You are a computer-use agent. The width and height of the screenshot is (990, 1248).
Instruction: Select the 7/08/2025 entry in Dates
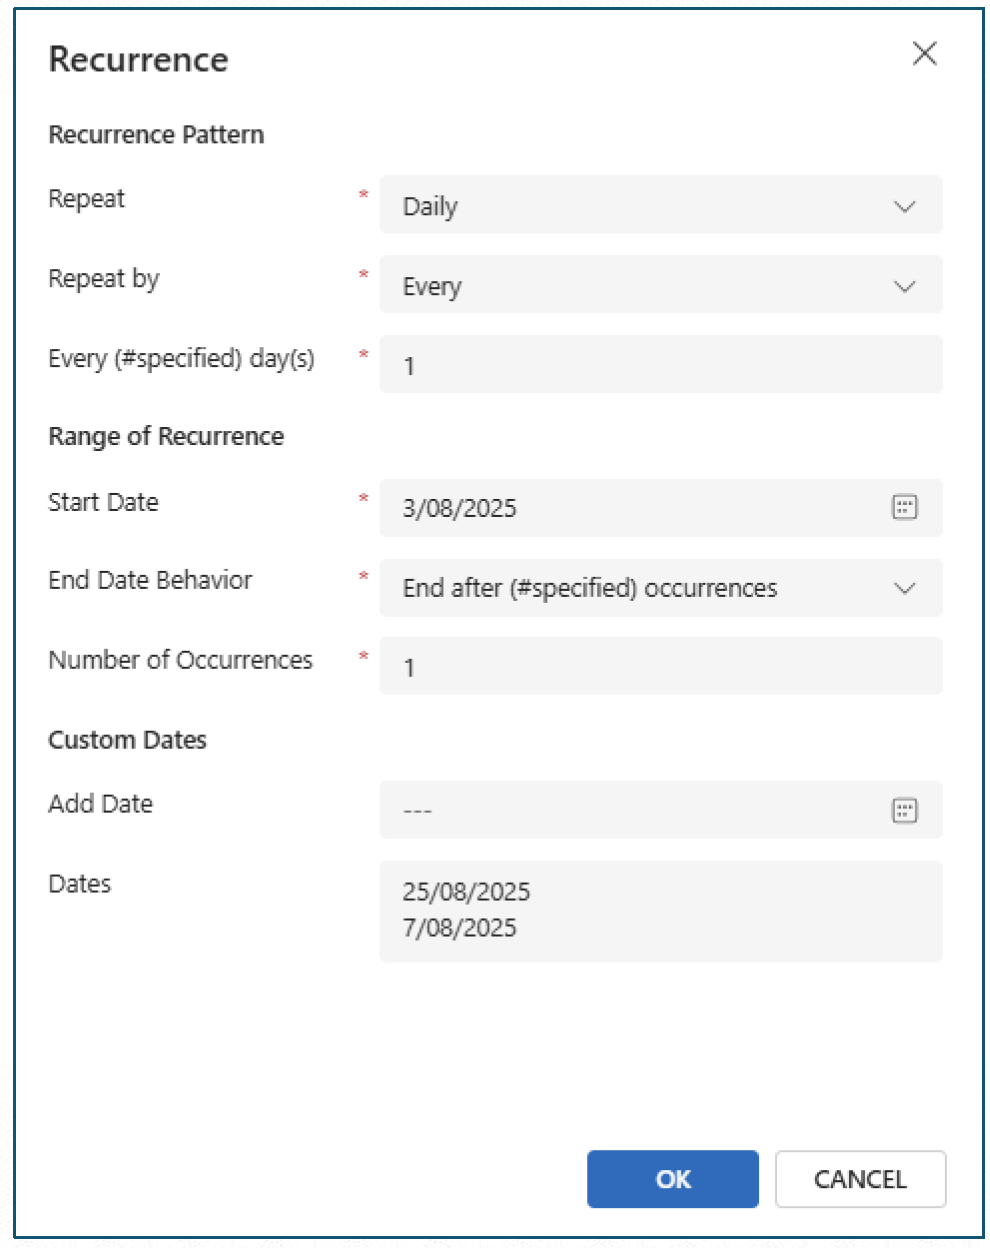click(460, 928)
